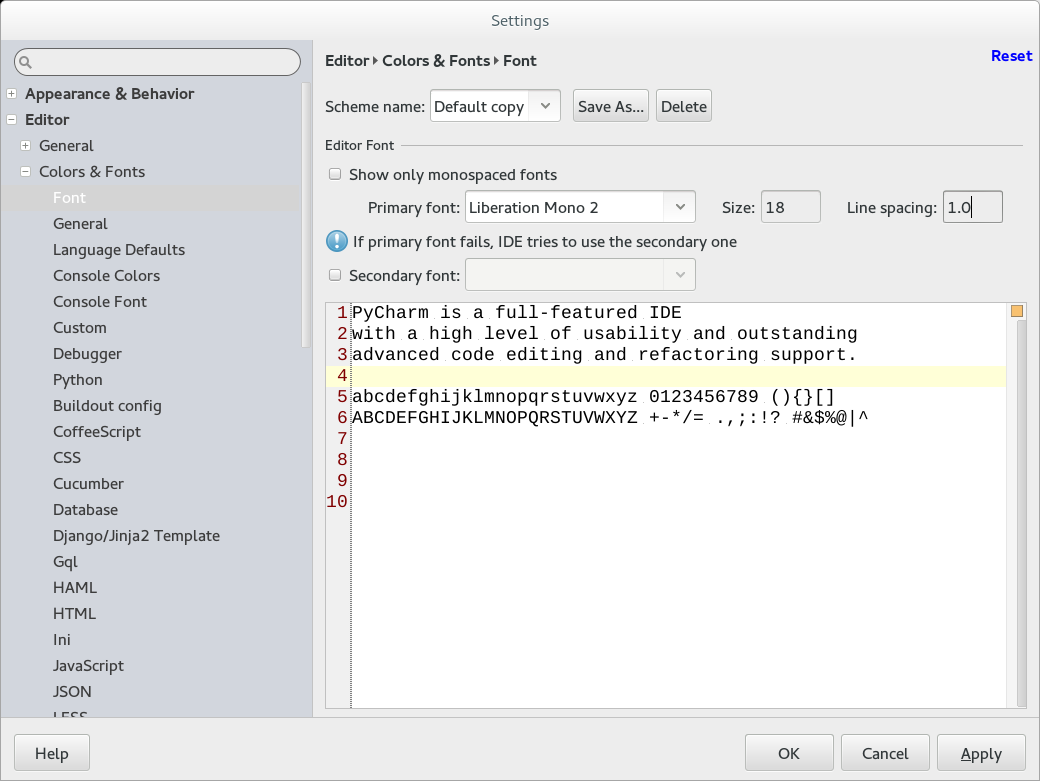Enable Show only monospaced fonts

pos(335,175)
